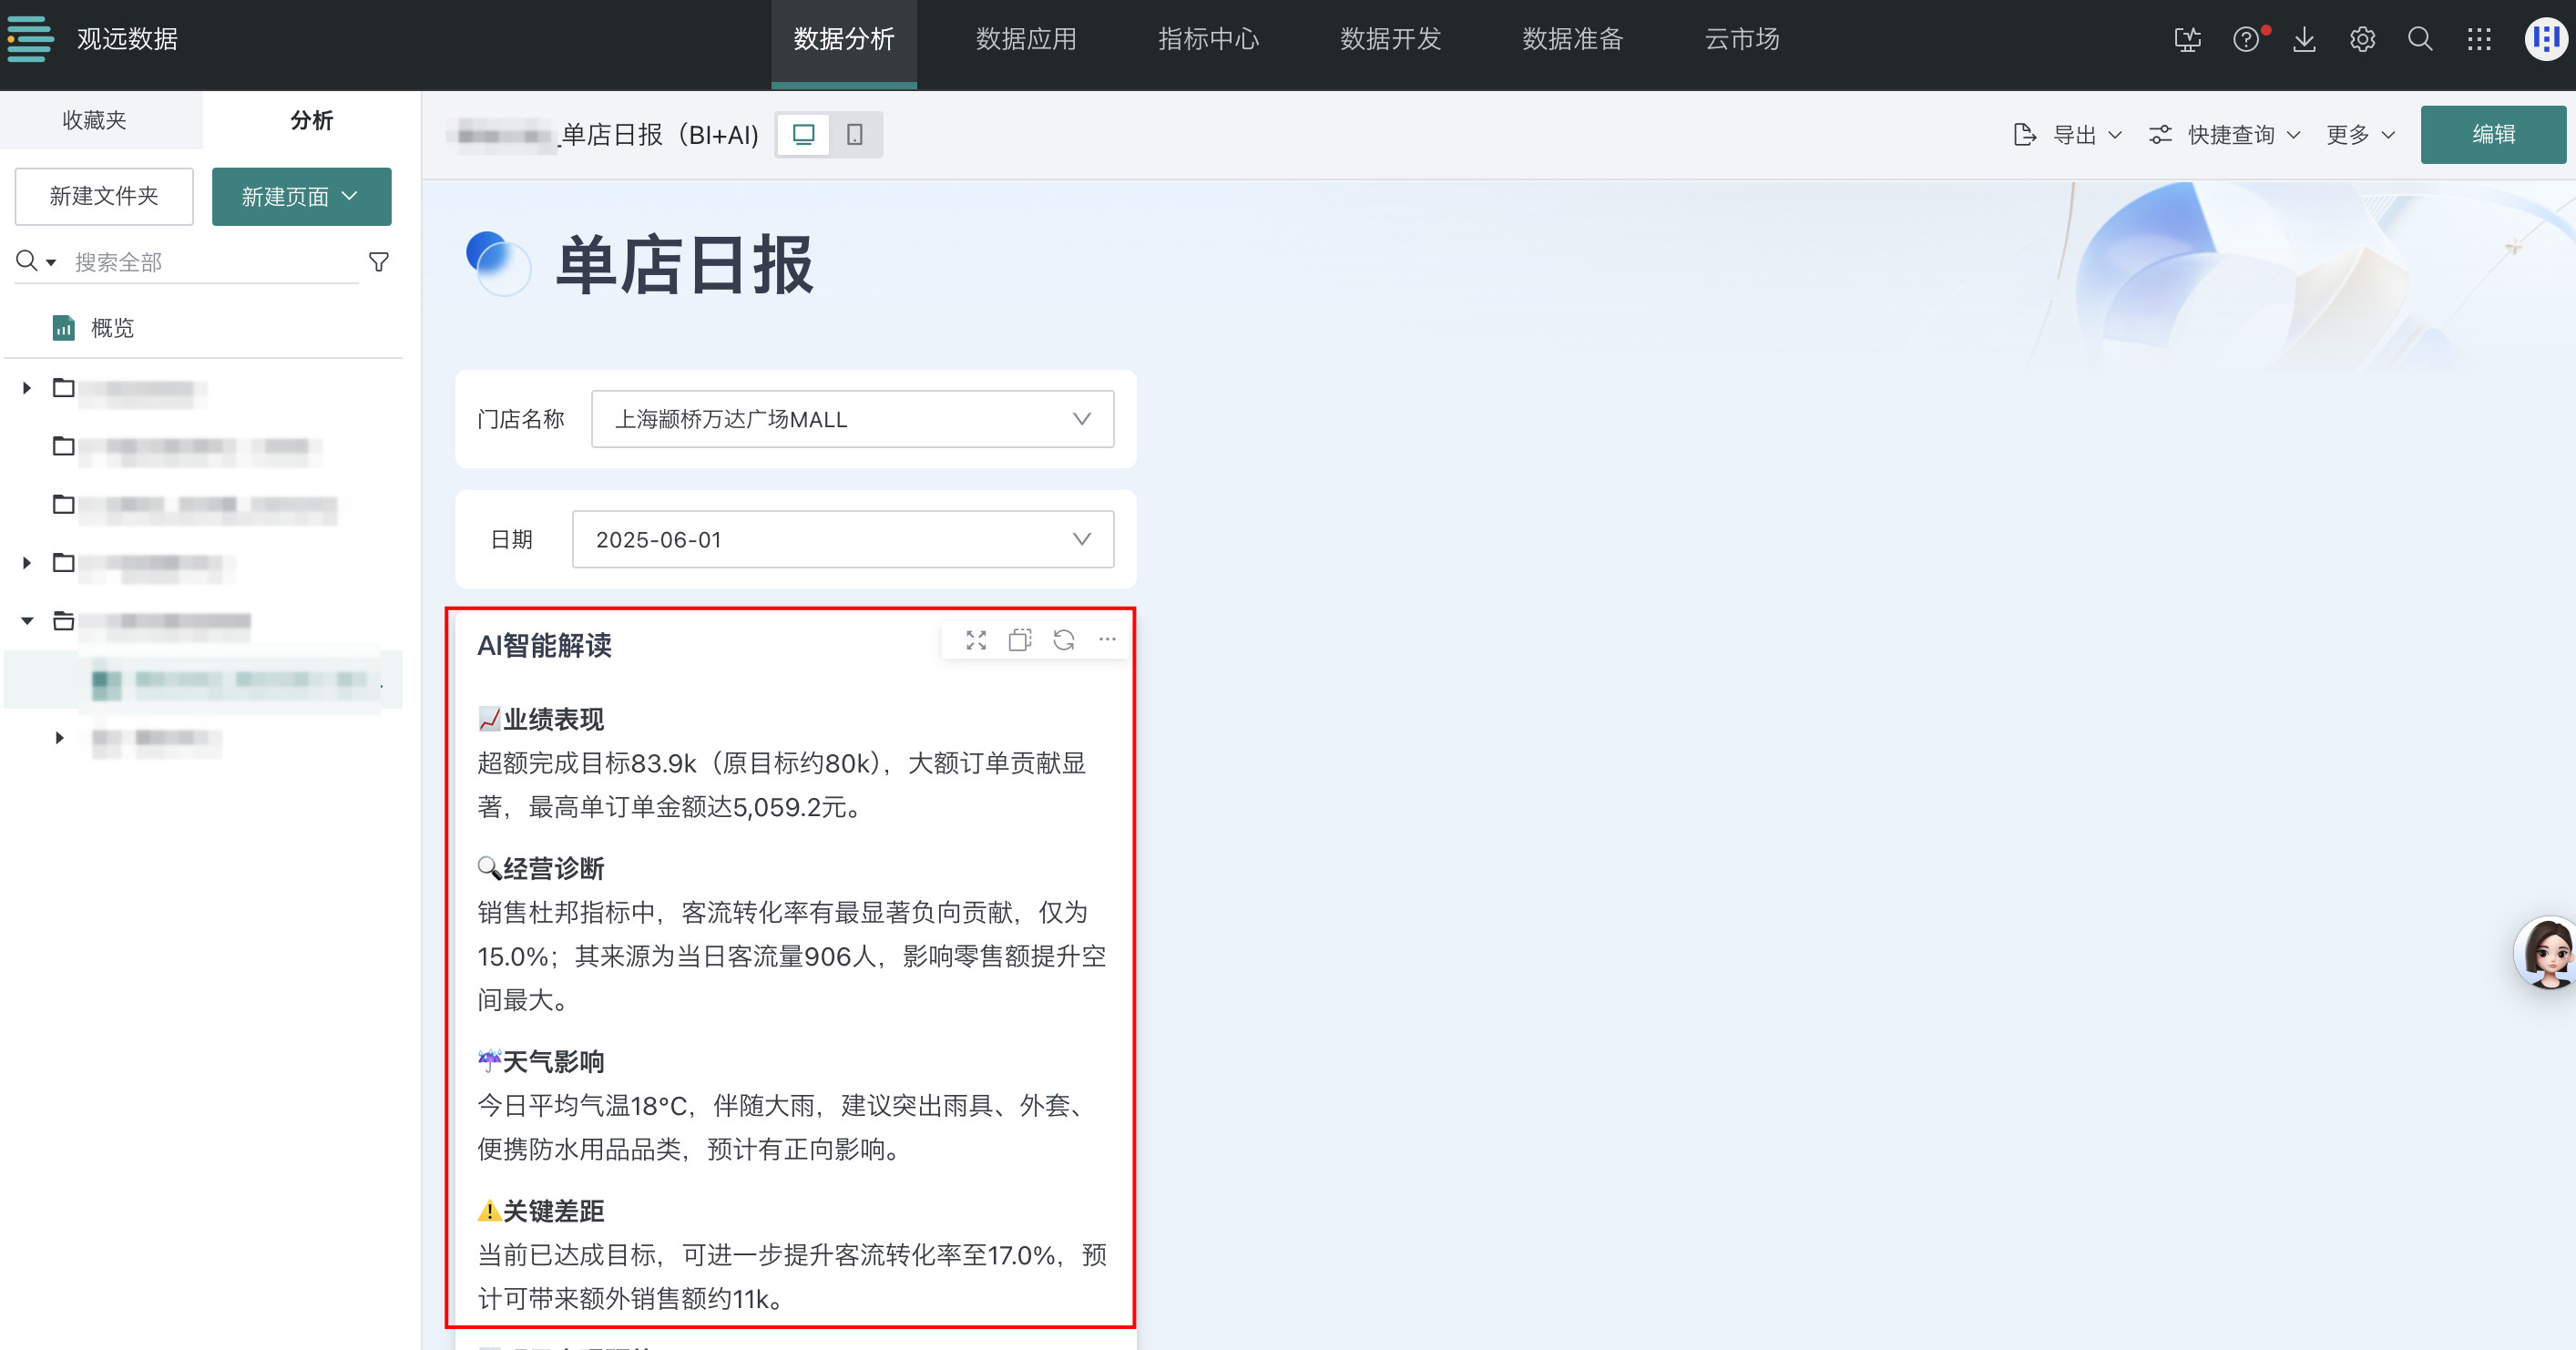
Task: Open the 快捷查询 dropdown
Action: [x=2224, y=135]
